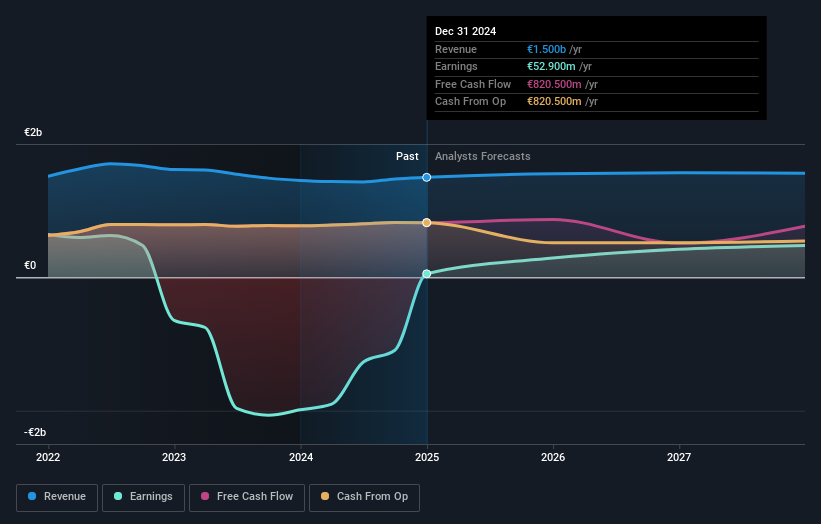
Task: Click the €2b y-axis label
Action: pos(33,132)
